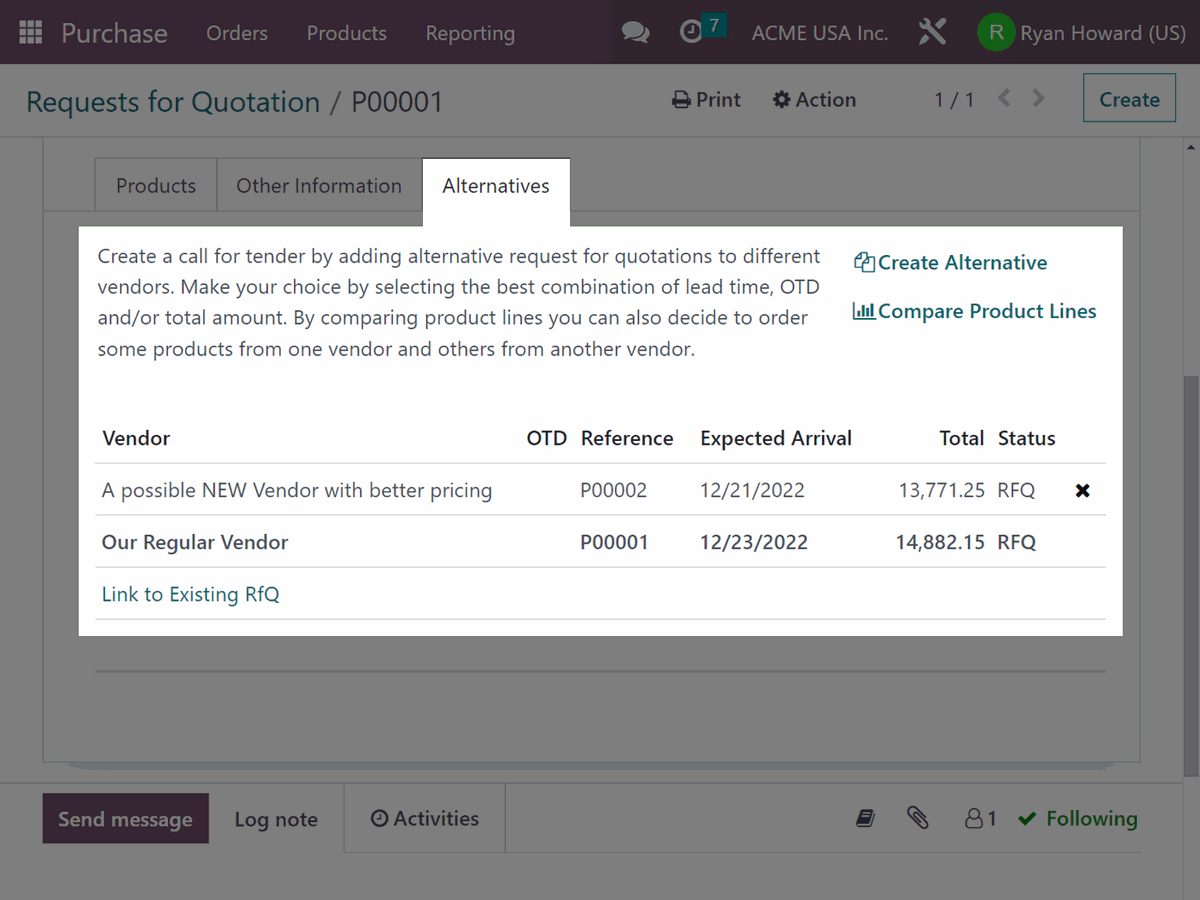Click the Vendor column header

pyautogui.click(x=136, y=438)
